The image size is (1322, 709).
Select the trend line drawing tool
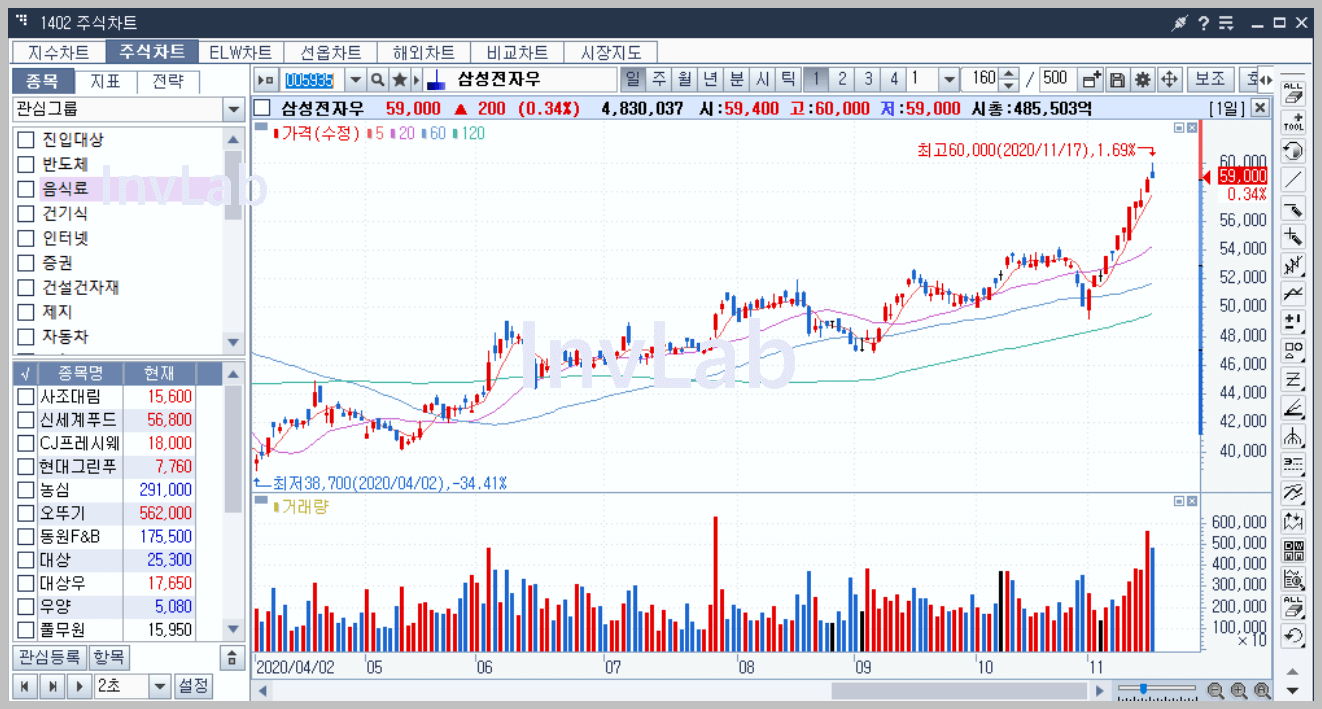coord(1293,180)
